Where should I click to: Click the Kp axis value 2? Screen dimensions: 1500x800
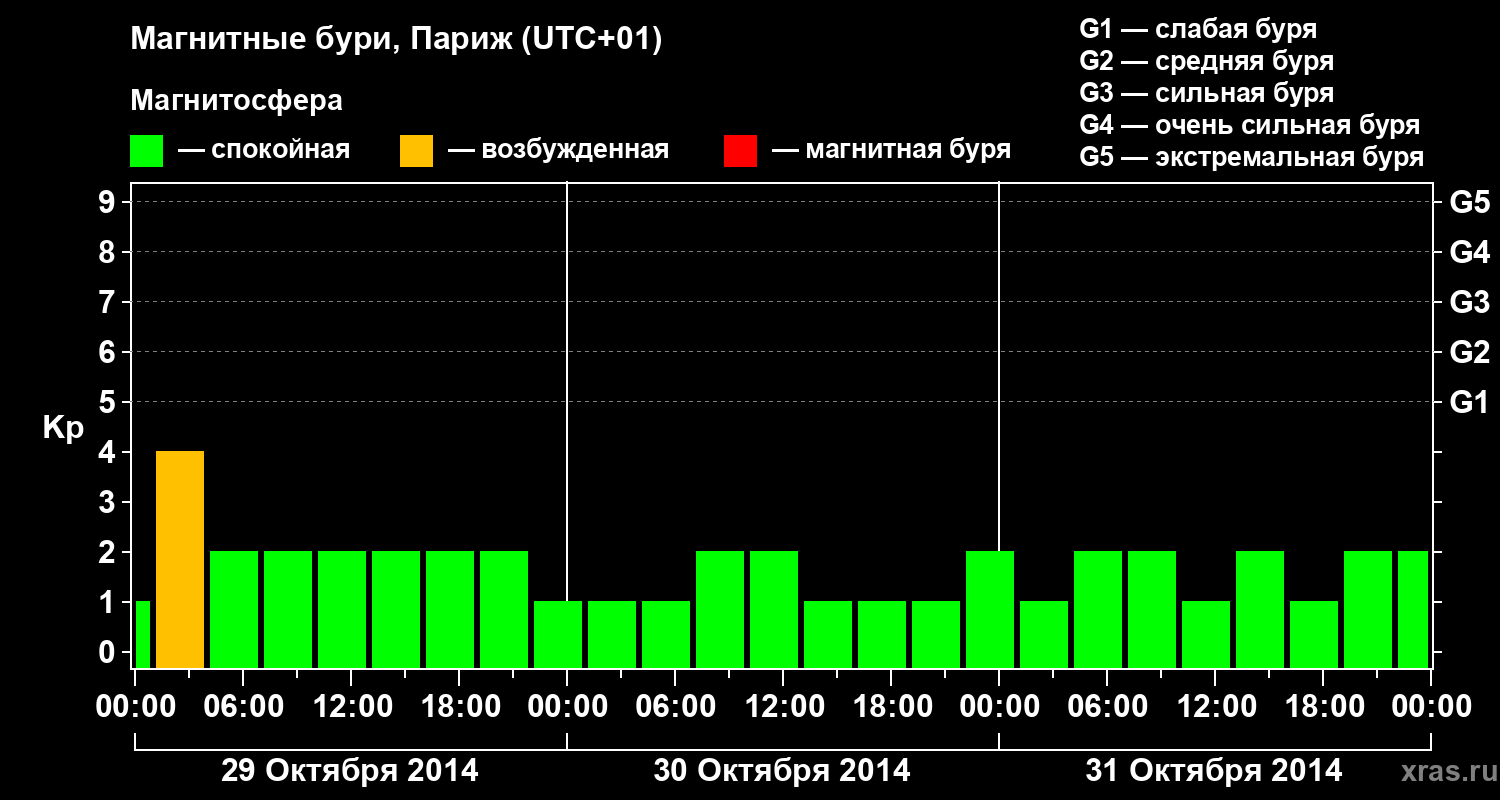coord(109,552)
